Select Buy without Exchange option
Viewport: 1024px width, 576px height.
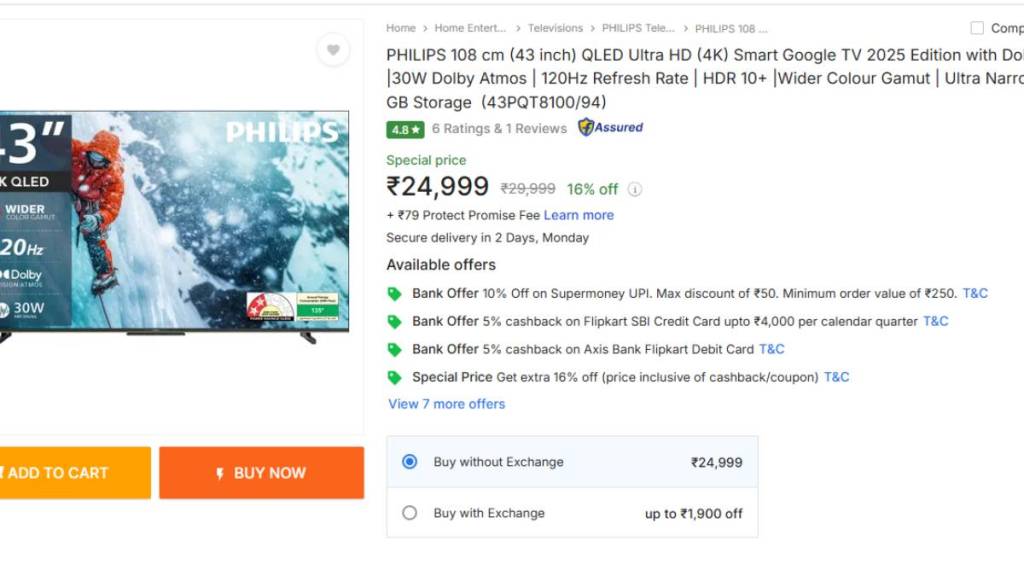pyautogui.click(x=409, y=462)
